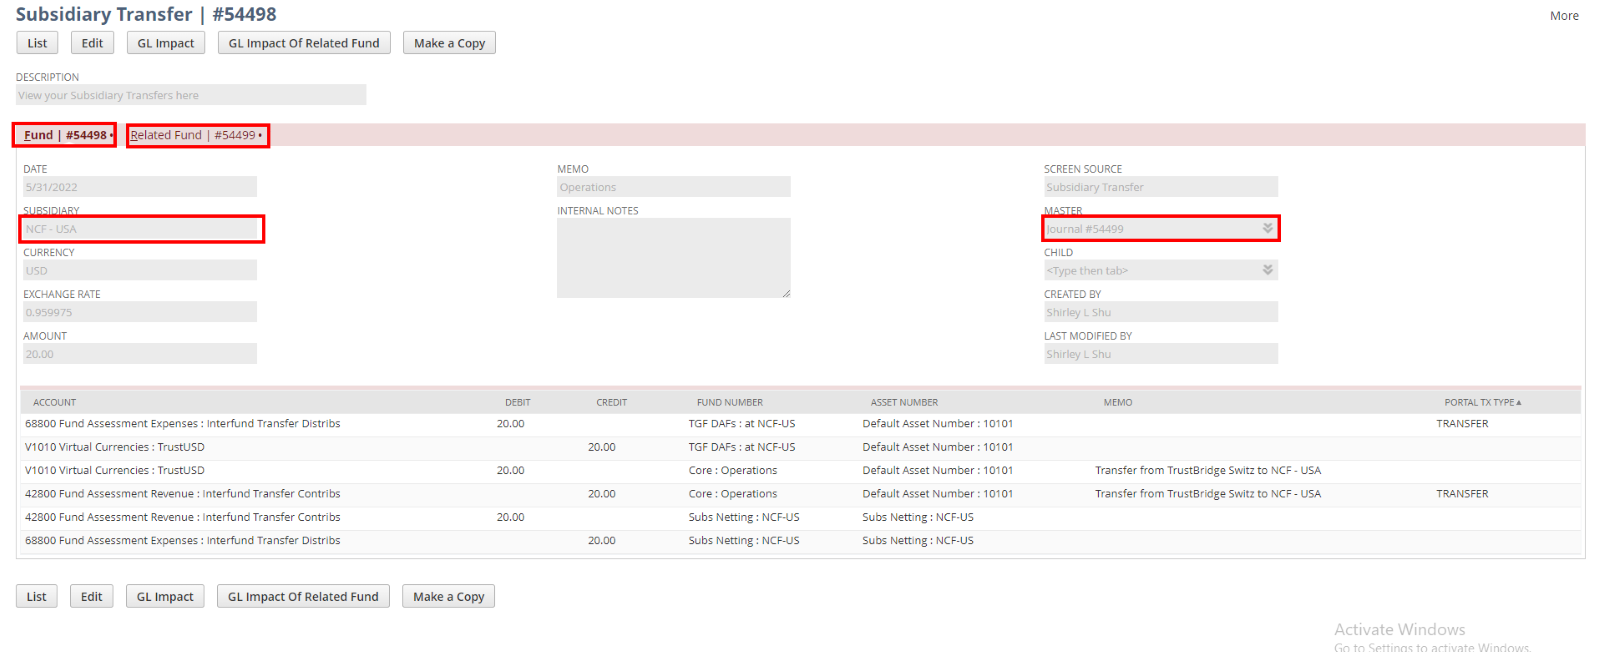Open the Related Fund | #54499 tab
Image resolution: width=1600 pixels, height=652 pixels.
pos(196,135)
